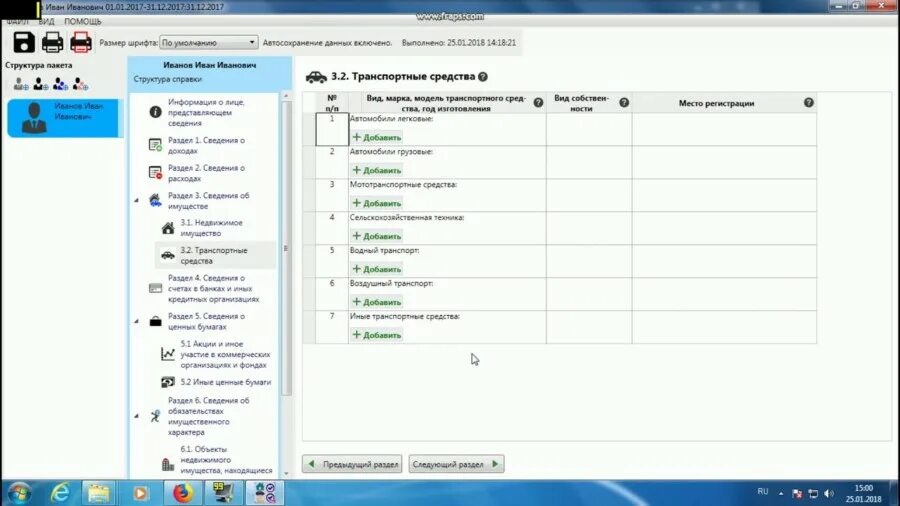Image resolution: width=900 pixels, height=506 pixels.
Task: Open 6.1. Объекты недвижимого имущества
Action: click(x=226, y=460)
